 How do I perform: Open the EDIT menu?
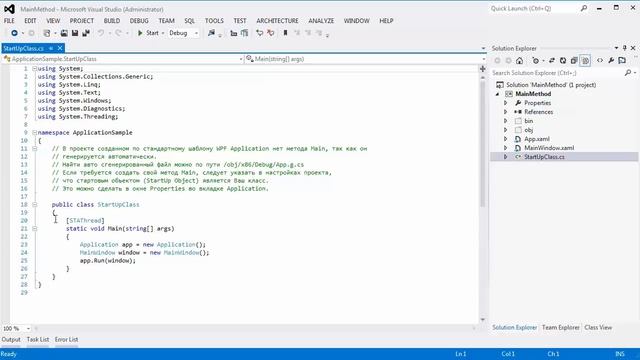(x=30, y=21)
